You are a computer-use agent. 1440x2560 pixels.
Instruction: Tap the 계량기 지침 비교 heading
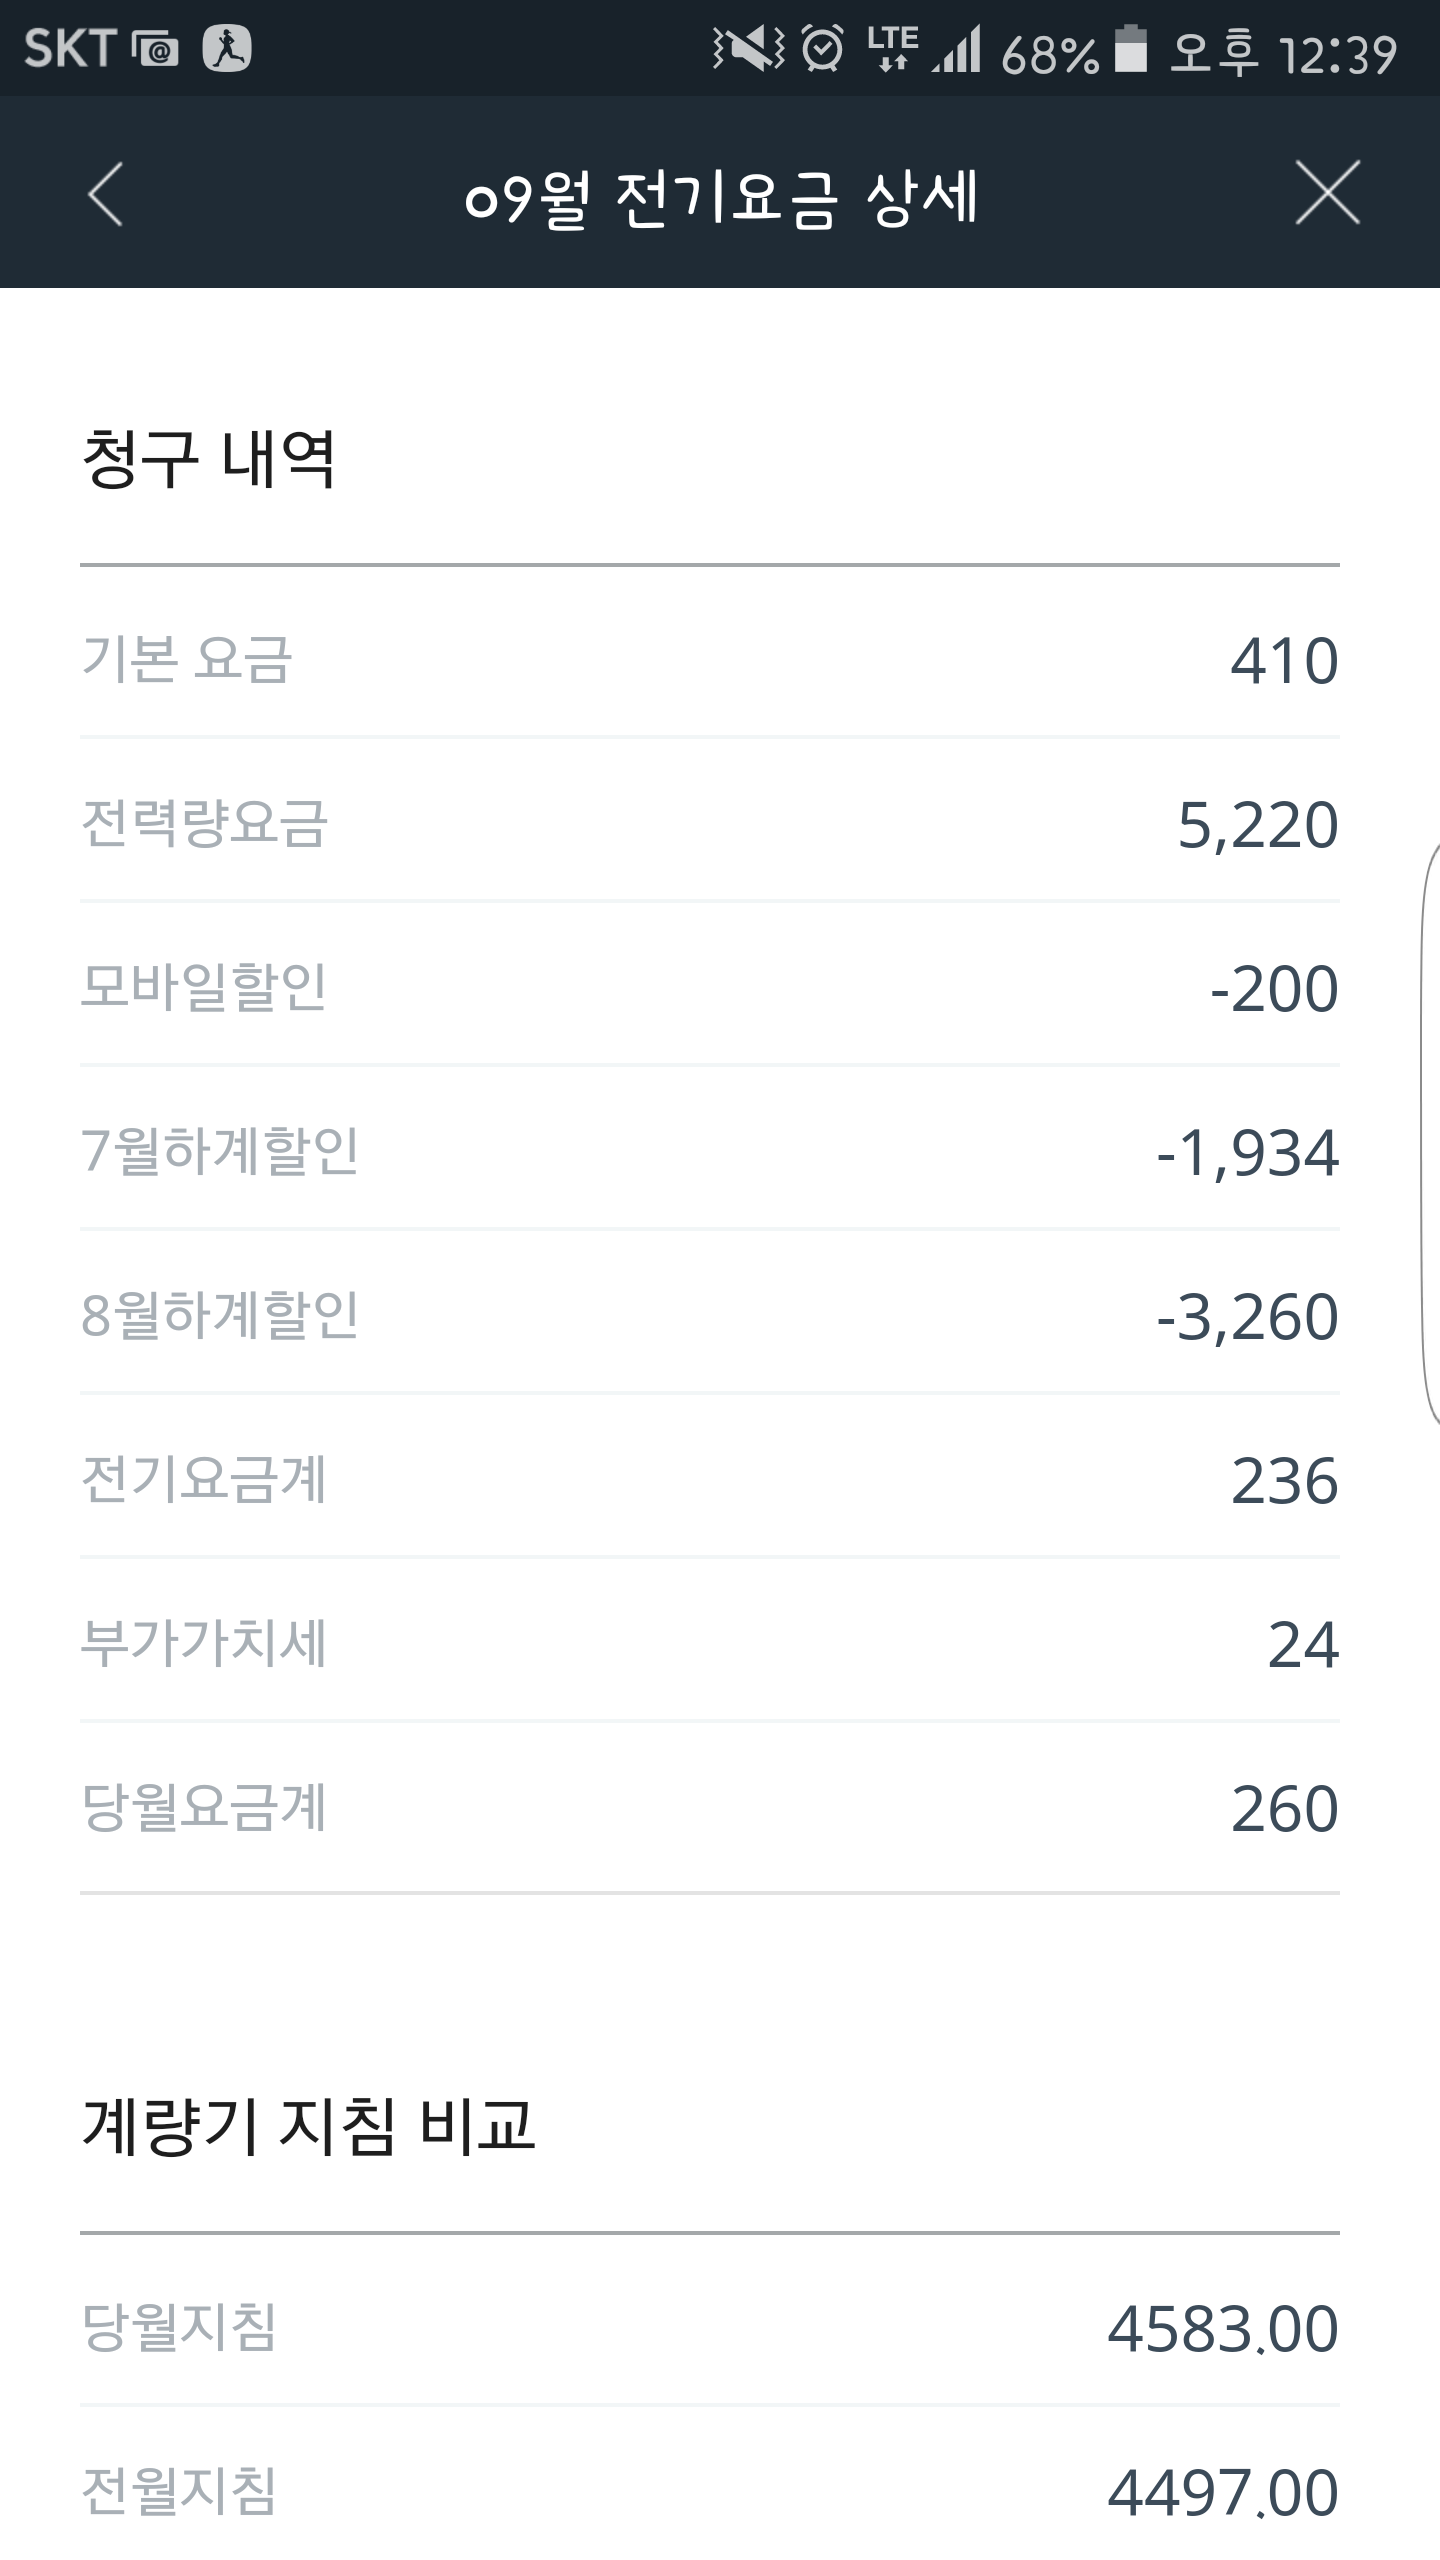tap(308, 2124)
